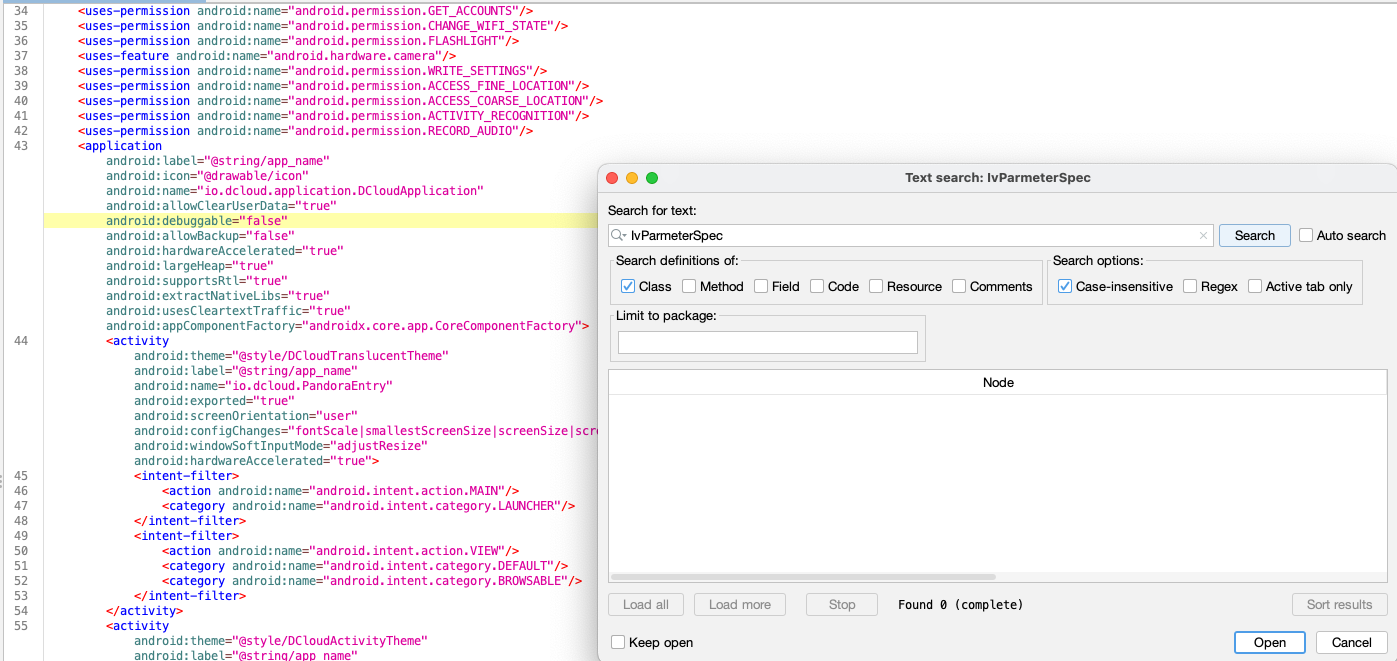This screenshot has height=661, width=1397.
Task: Click the GET_ACCOUNTS permission line
Action: pos(304,11)
